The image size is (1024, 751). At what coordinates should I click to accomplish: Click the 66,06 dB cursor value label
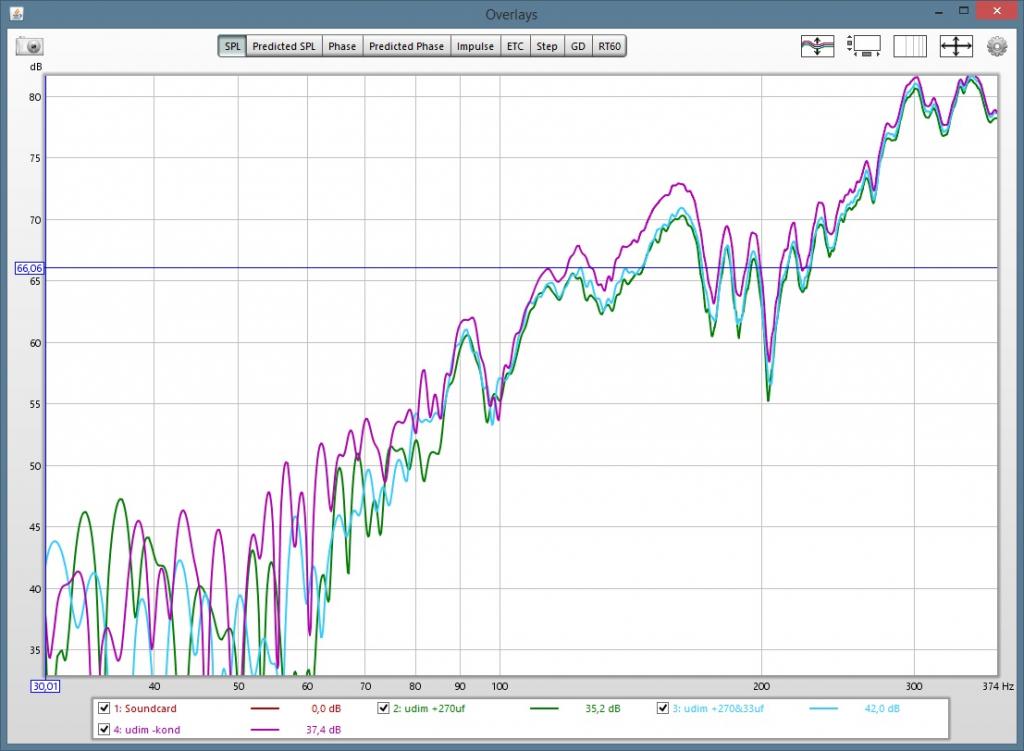tap(30, 268)
